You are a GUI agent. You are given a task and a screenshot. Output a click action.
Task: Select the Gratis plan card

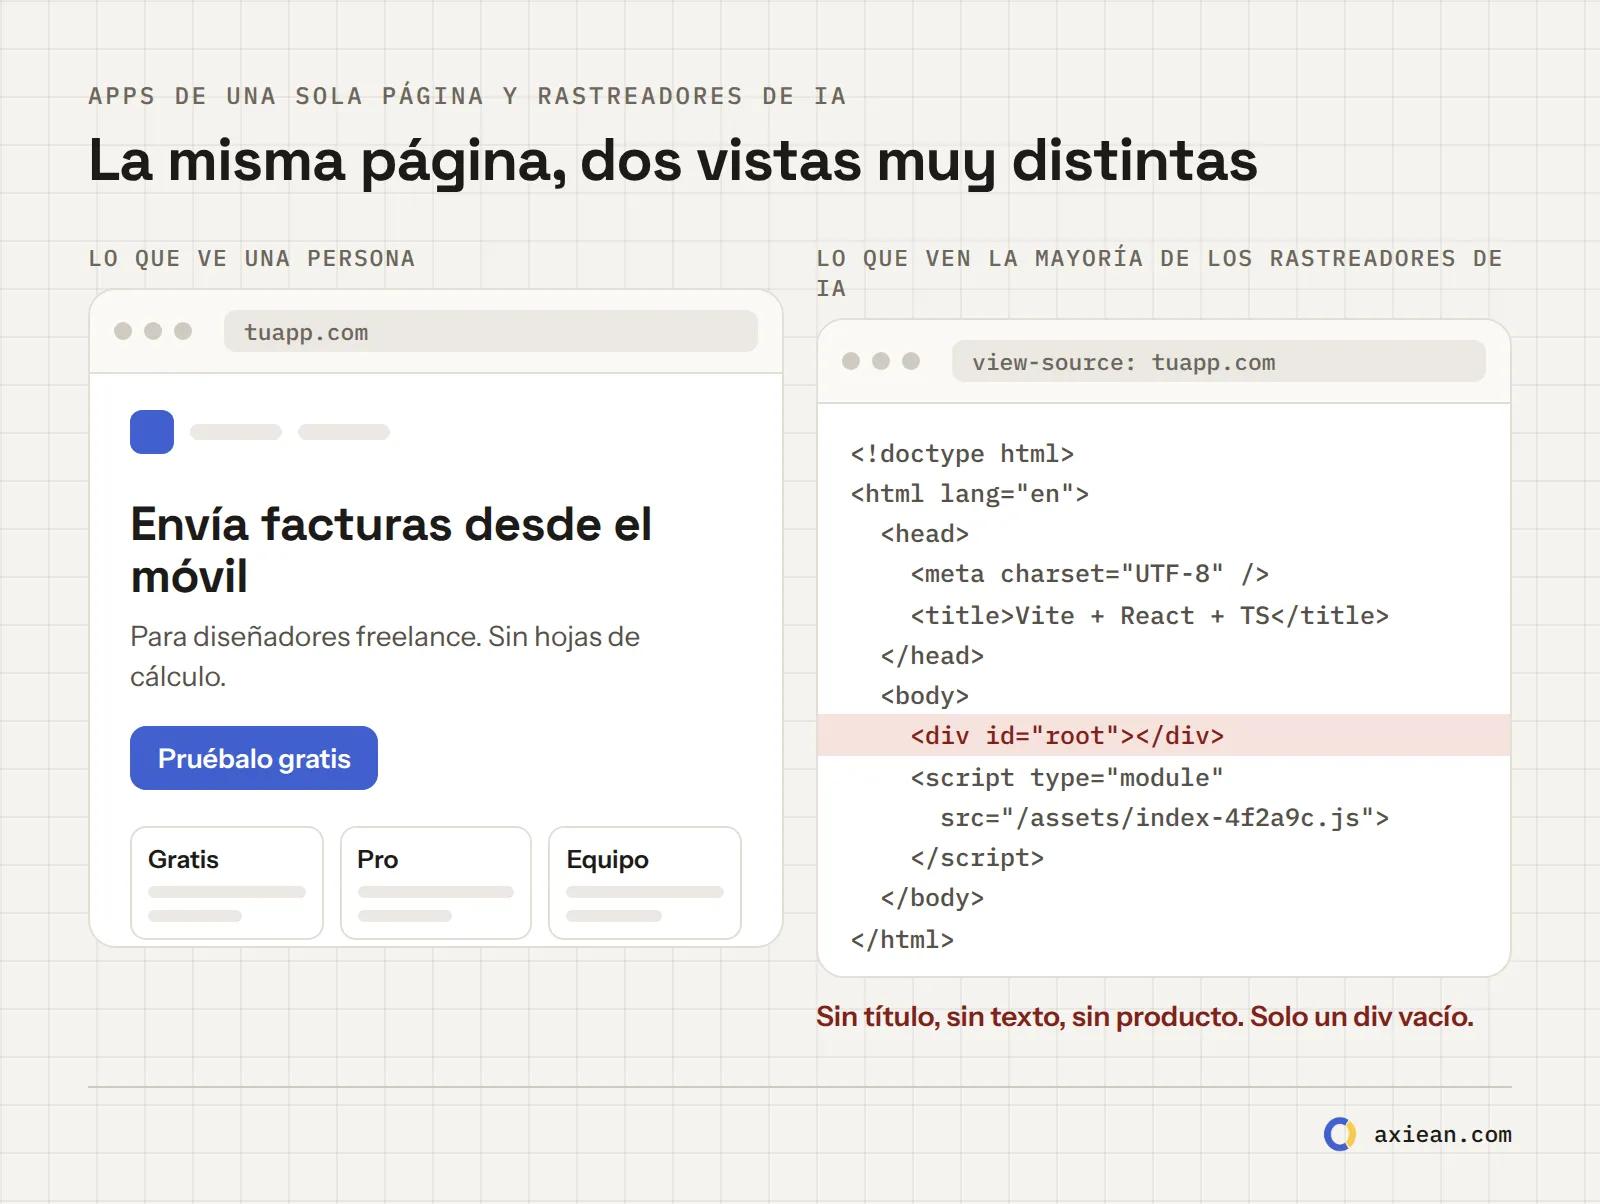pyautogui.click(x=227, y=883)
